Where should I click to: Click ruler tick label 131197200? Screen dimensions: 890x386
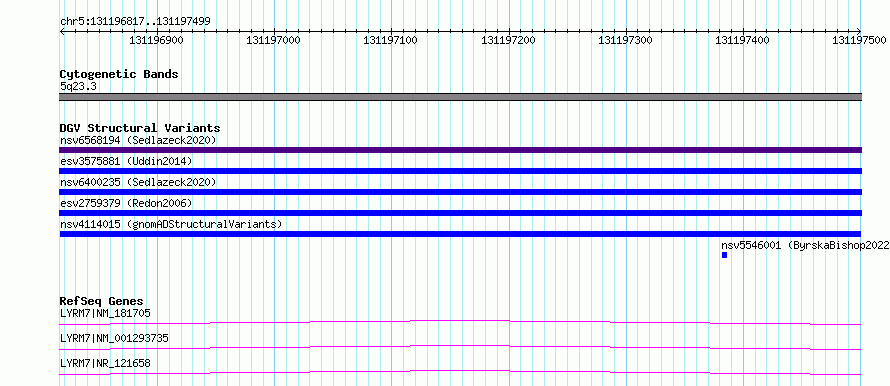(508, 40)
